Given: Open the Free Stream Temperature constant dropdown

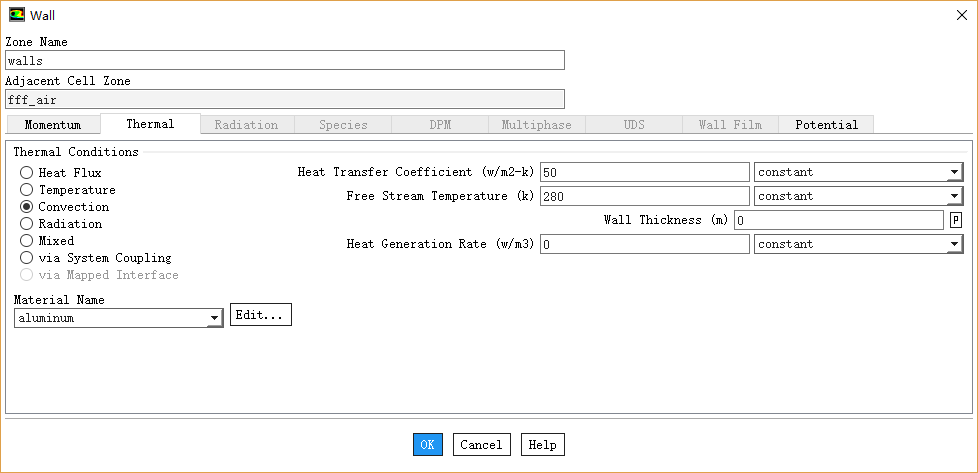Looking at the screenshot, I should click(x=858, y=196).
